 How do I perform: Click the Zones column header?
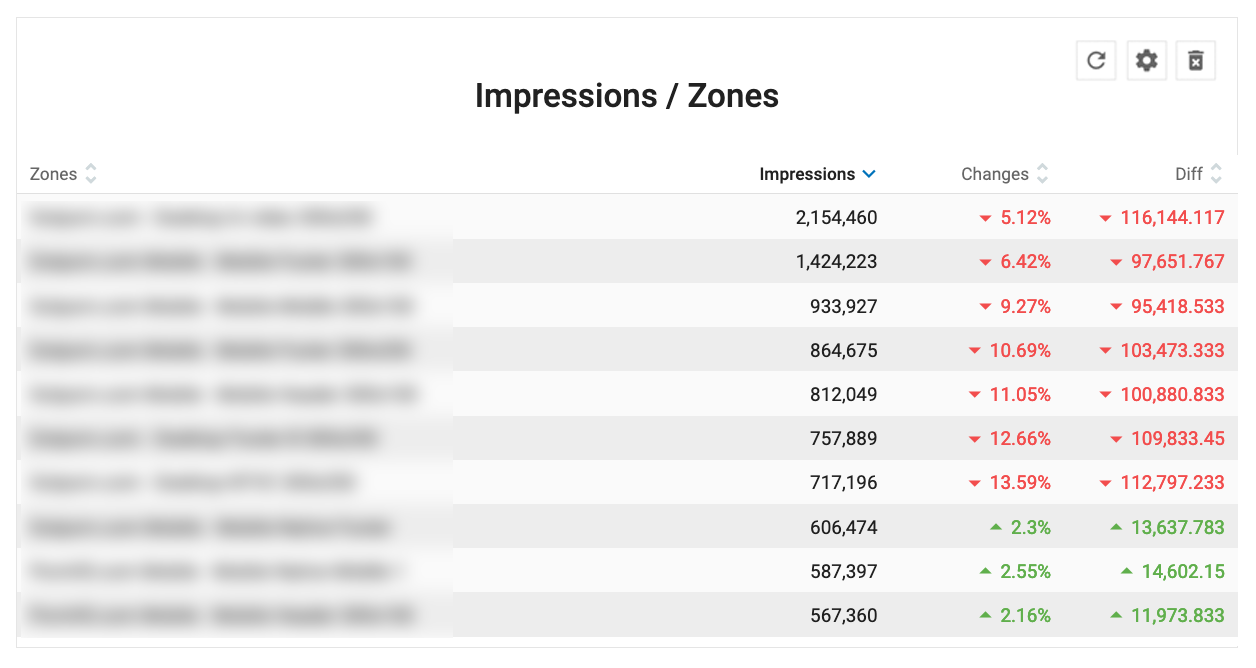click(x=54, y=174)
